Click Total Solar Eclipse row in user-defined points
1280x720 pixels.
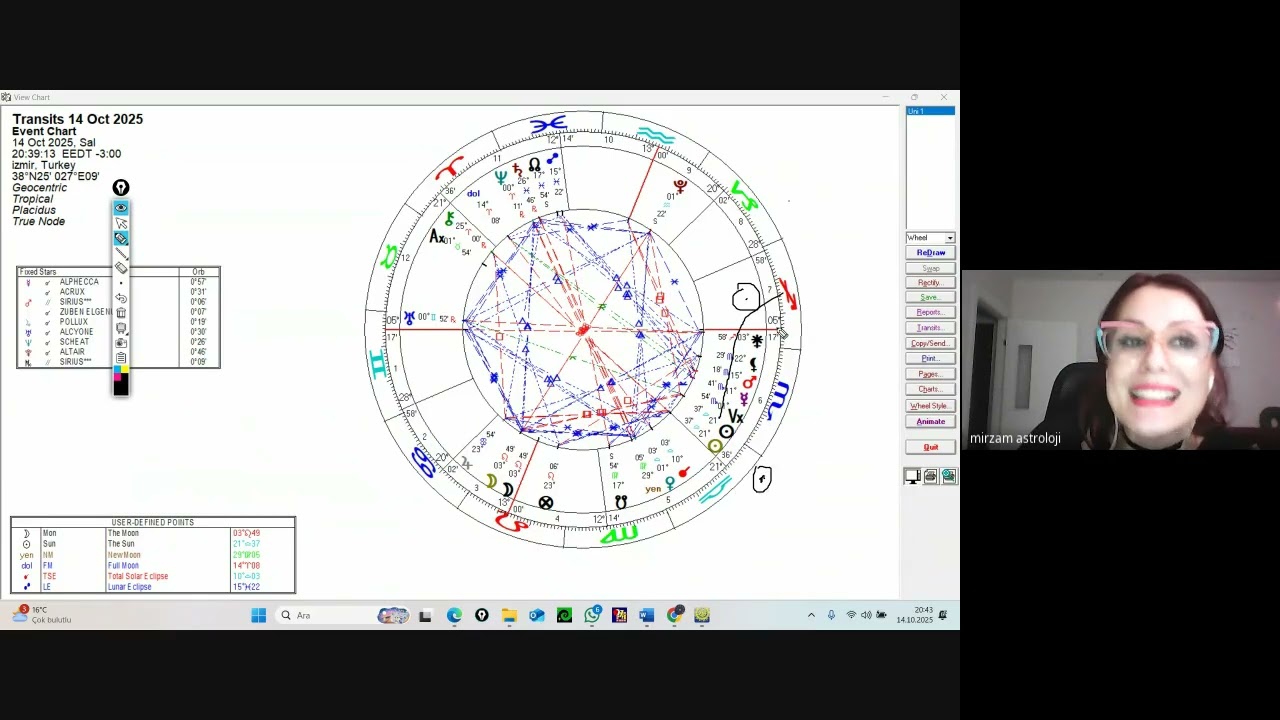tap(153, 576)
